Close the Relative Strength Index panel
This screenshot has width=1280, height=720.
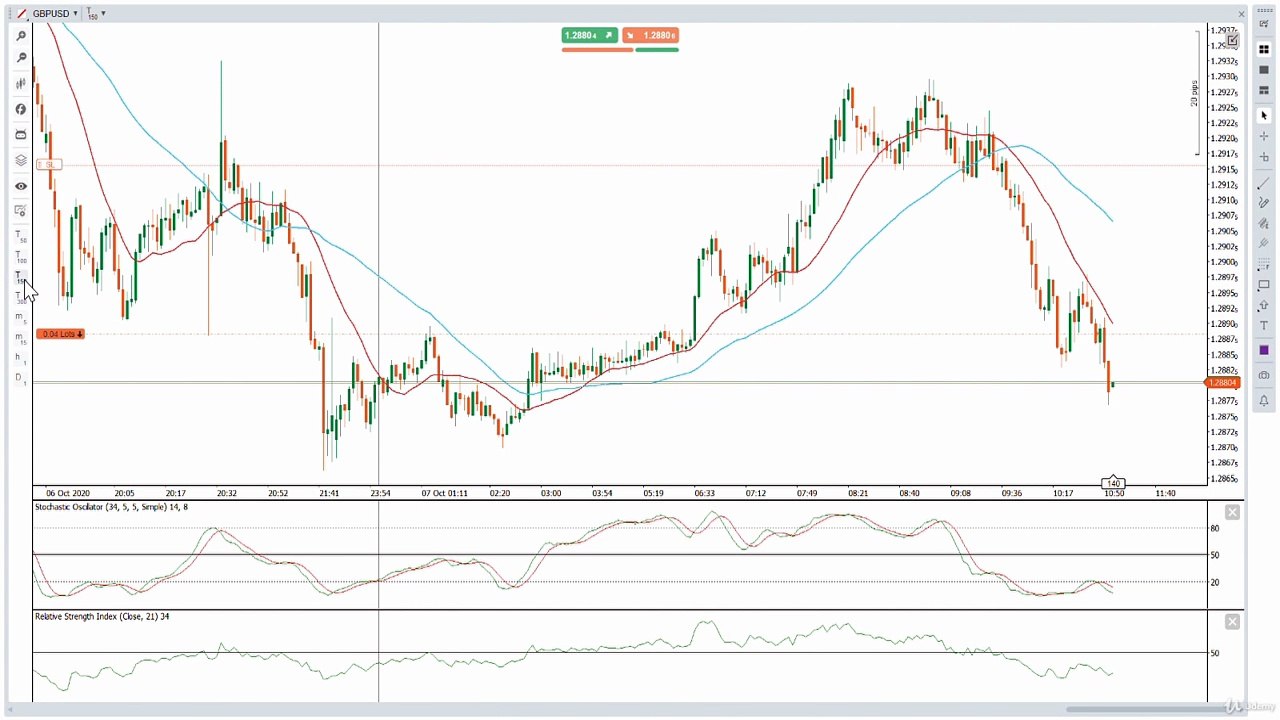[1232, 622]
